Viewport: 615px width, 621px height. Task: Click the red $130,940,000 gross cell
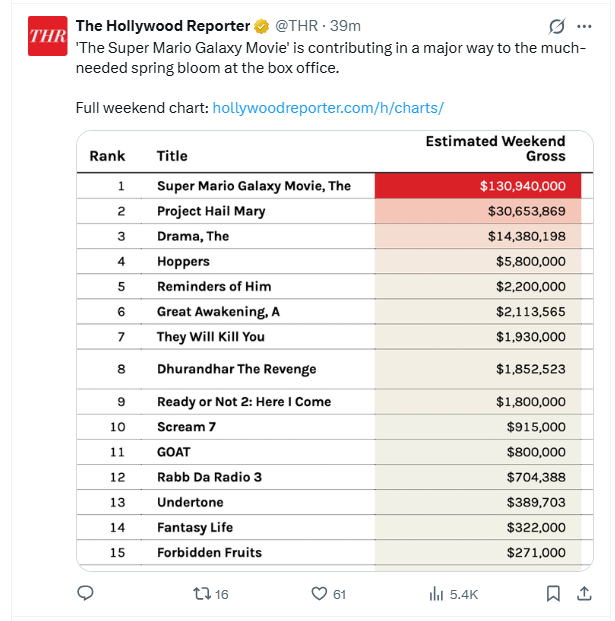coord(478,186)
